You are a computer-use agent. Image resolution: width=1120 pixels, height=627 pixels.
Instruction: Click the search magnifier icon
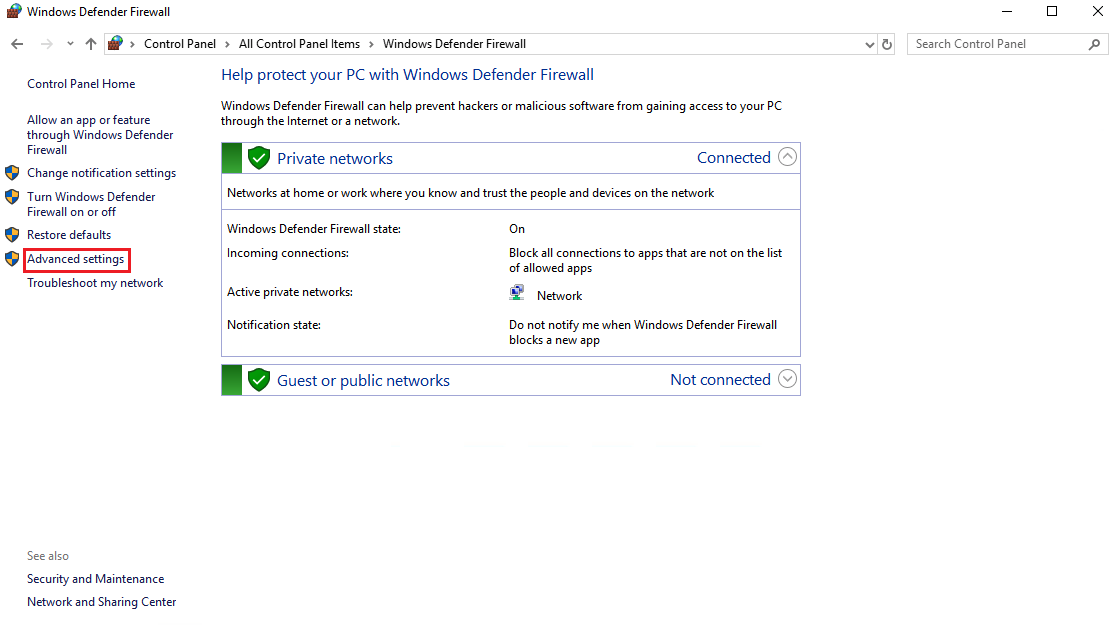(x=1094, y=44)
